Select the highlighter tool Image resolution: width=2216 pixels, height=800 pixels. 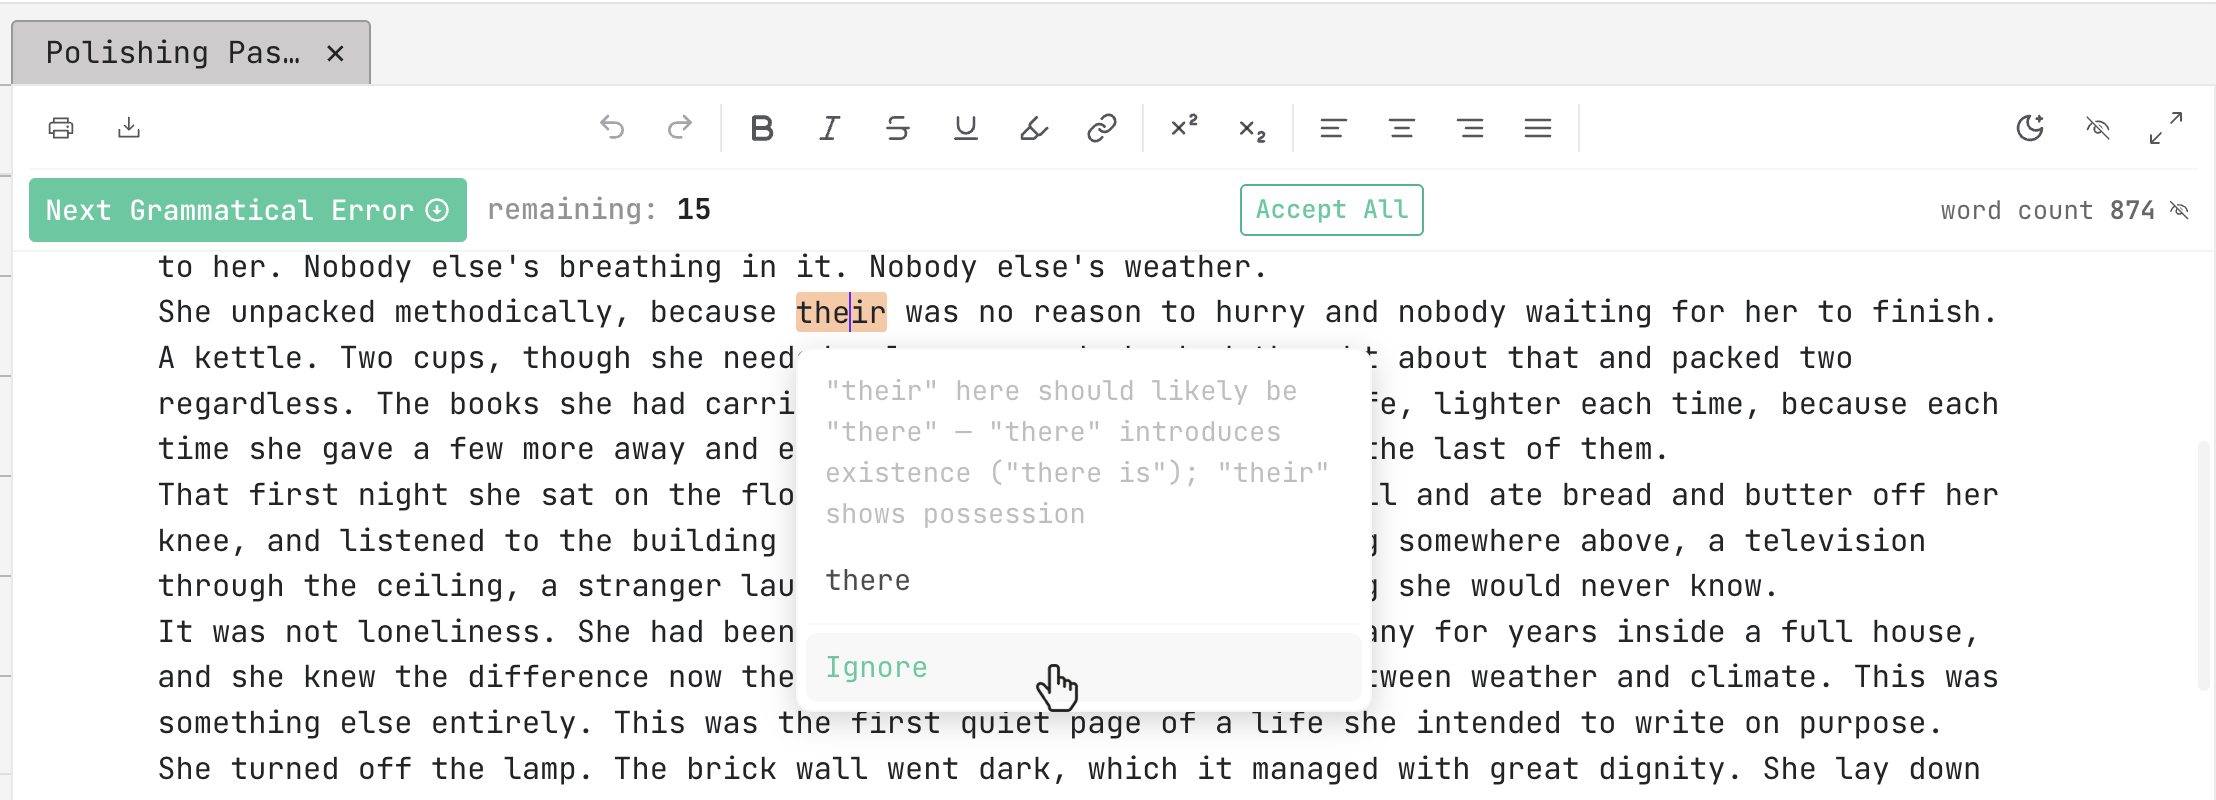point(1034,128)
